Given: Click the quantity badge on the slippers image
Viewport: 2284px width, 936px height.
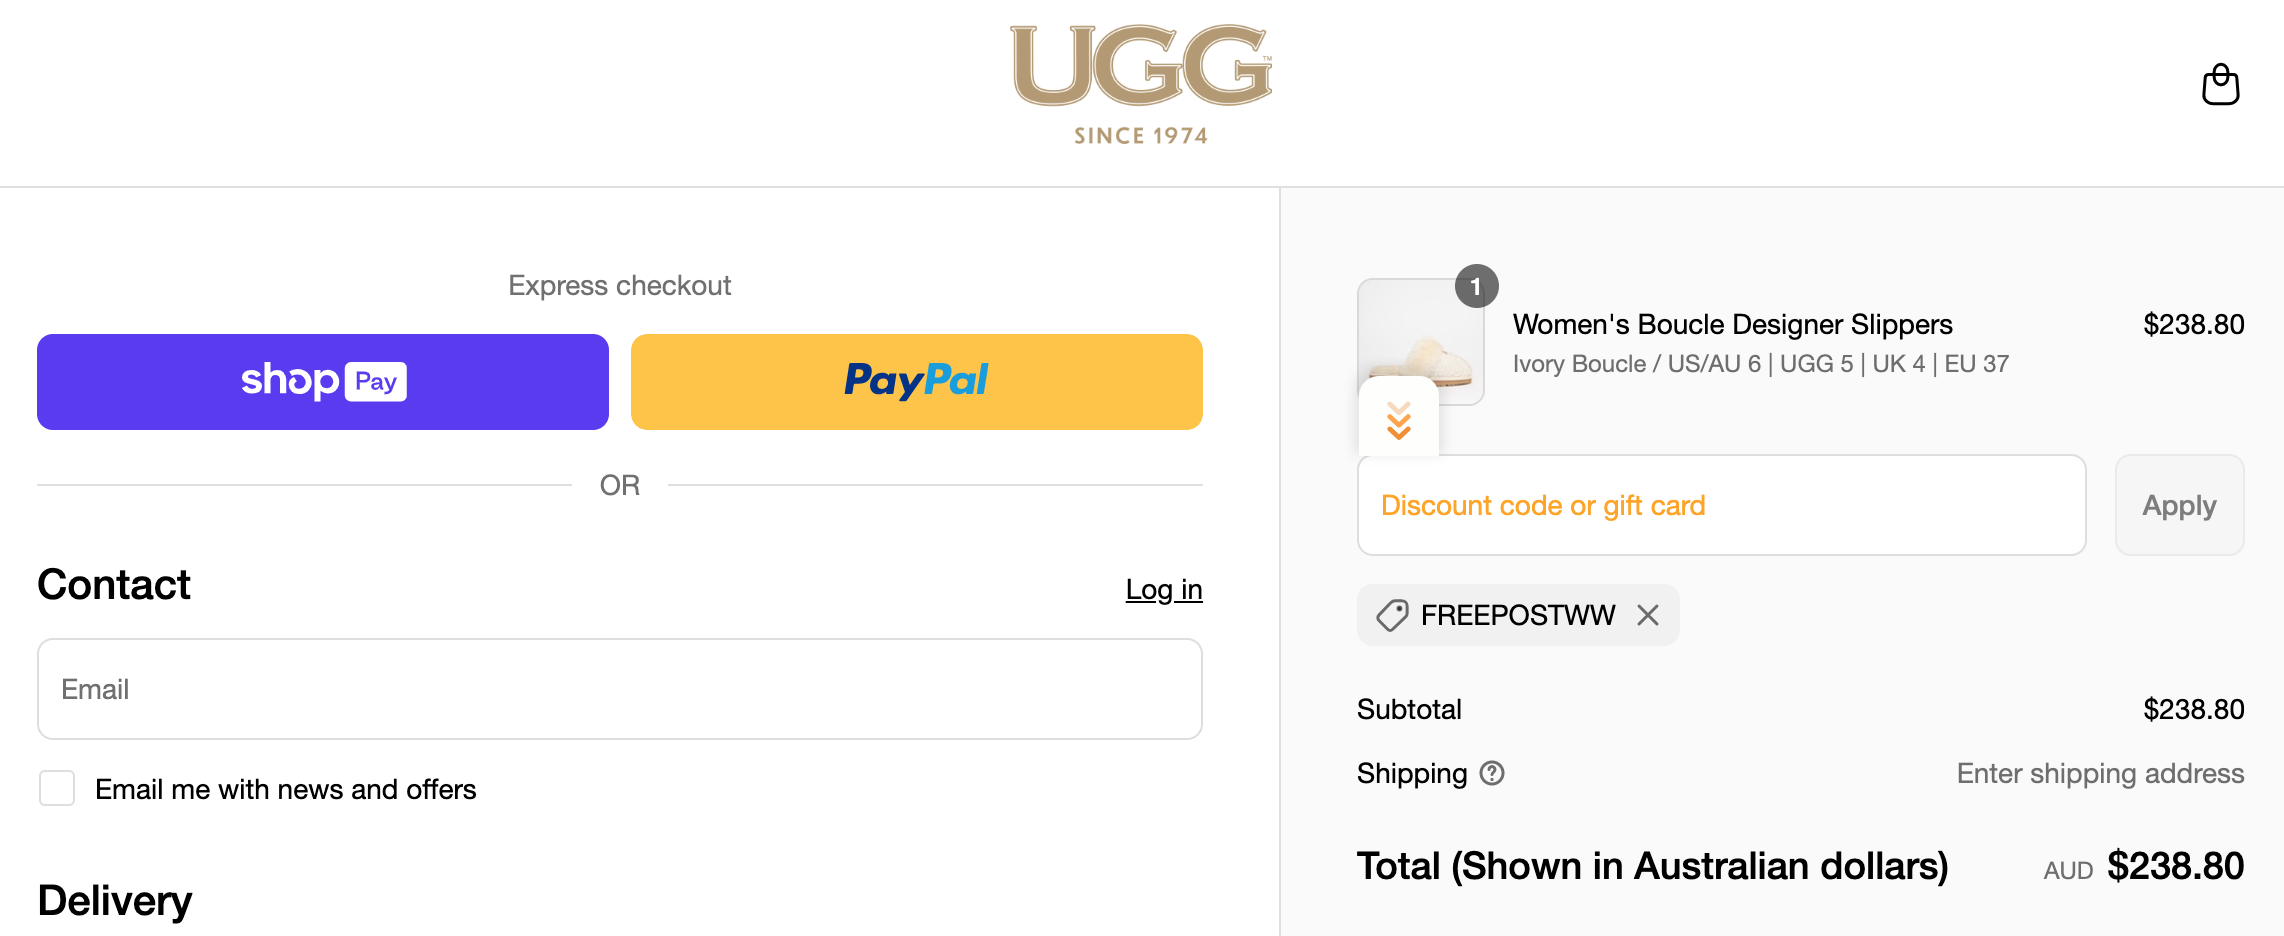Looking at the screenshot, I should [1477, 286].
